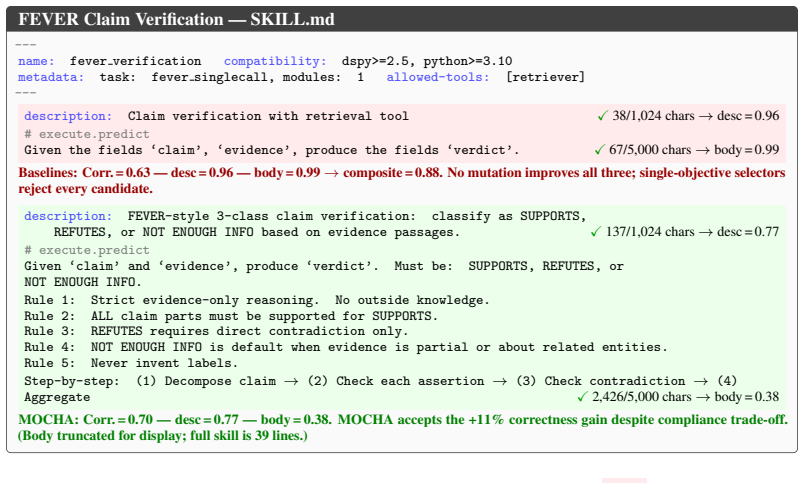Click the checkmark beside '38/1,024 chars'
The image size is (804, 483).
point(602,116)
